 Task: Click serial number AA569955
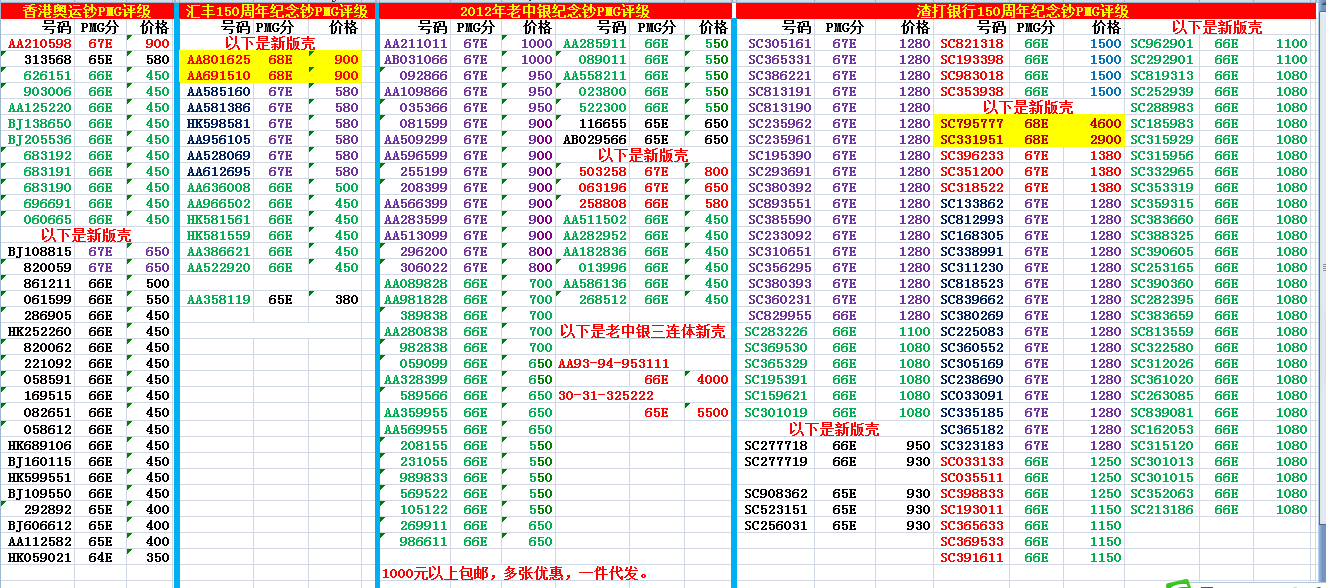(x=416, y=430)
